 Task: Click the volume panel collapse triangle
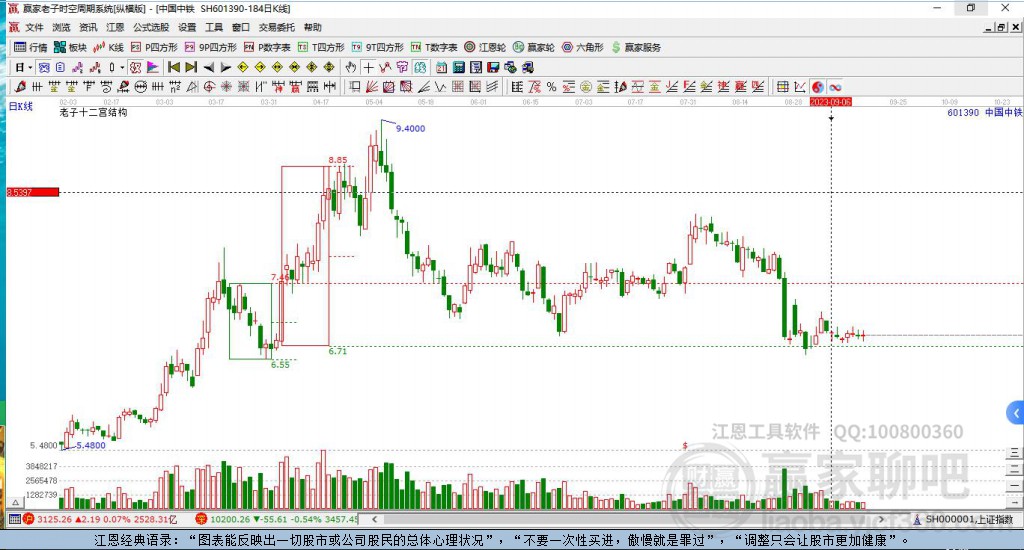(x=16, y=502)
